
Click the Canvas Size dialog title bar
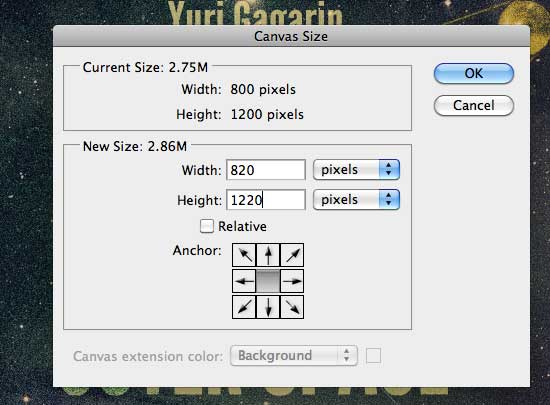291,36
